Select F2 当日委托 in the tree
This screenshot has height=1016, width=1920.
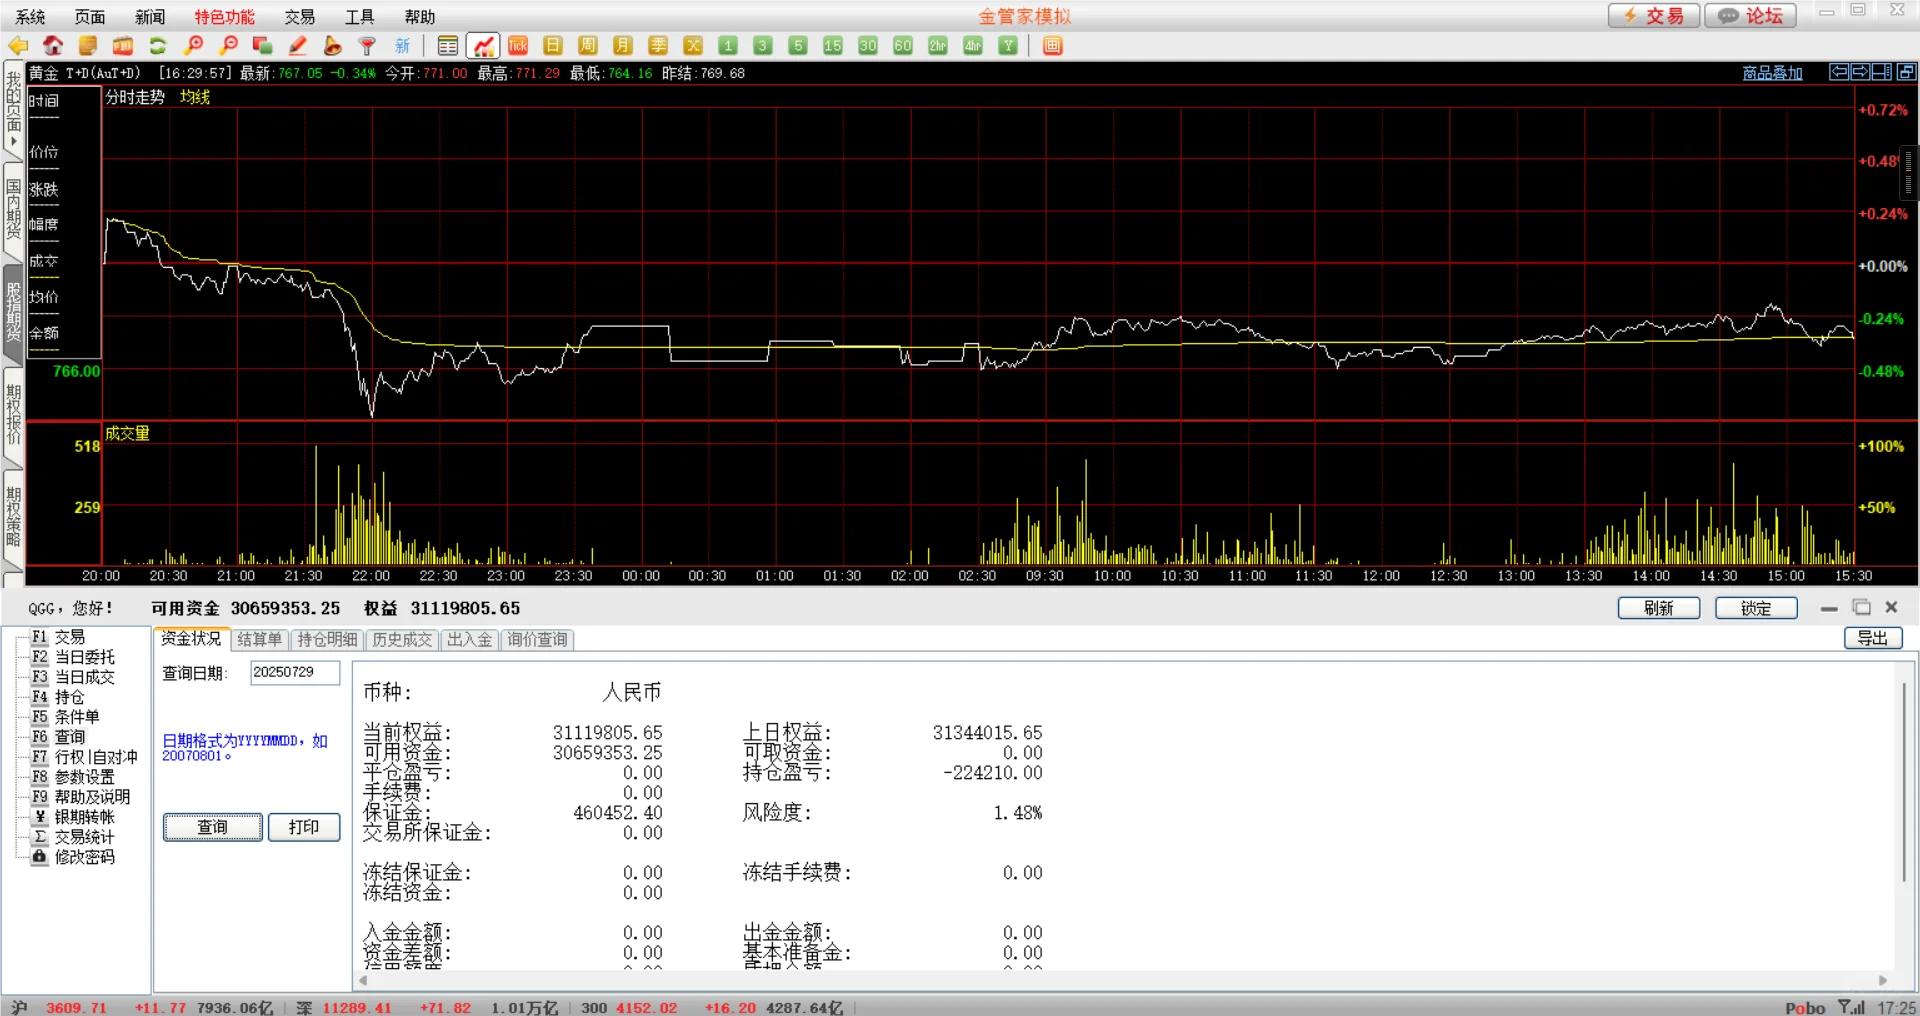tap(73, 657)
